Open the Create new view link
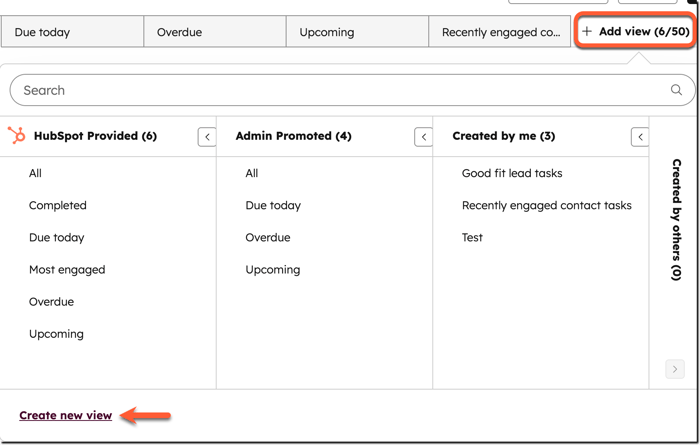Viewport: 700px width, 445px height. pos(66,415)
